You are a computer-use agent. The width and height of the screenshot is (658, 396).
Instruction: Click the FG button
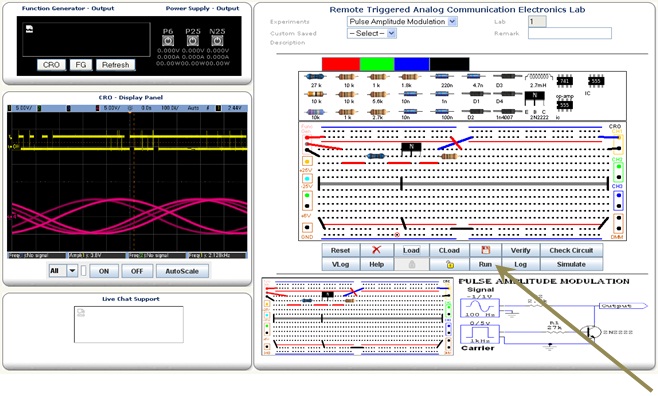(81, 65)
